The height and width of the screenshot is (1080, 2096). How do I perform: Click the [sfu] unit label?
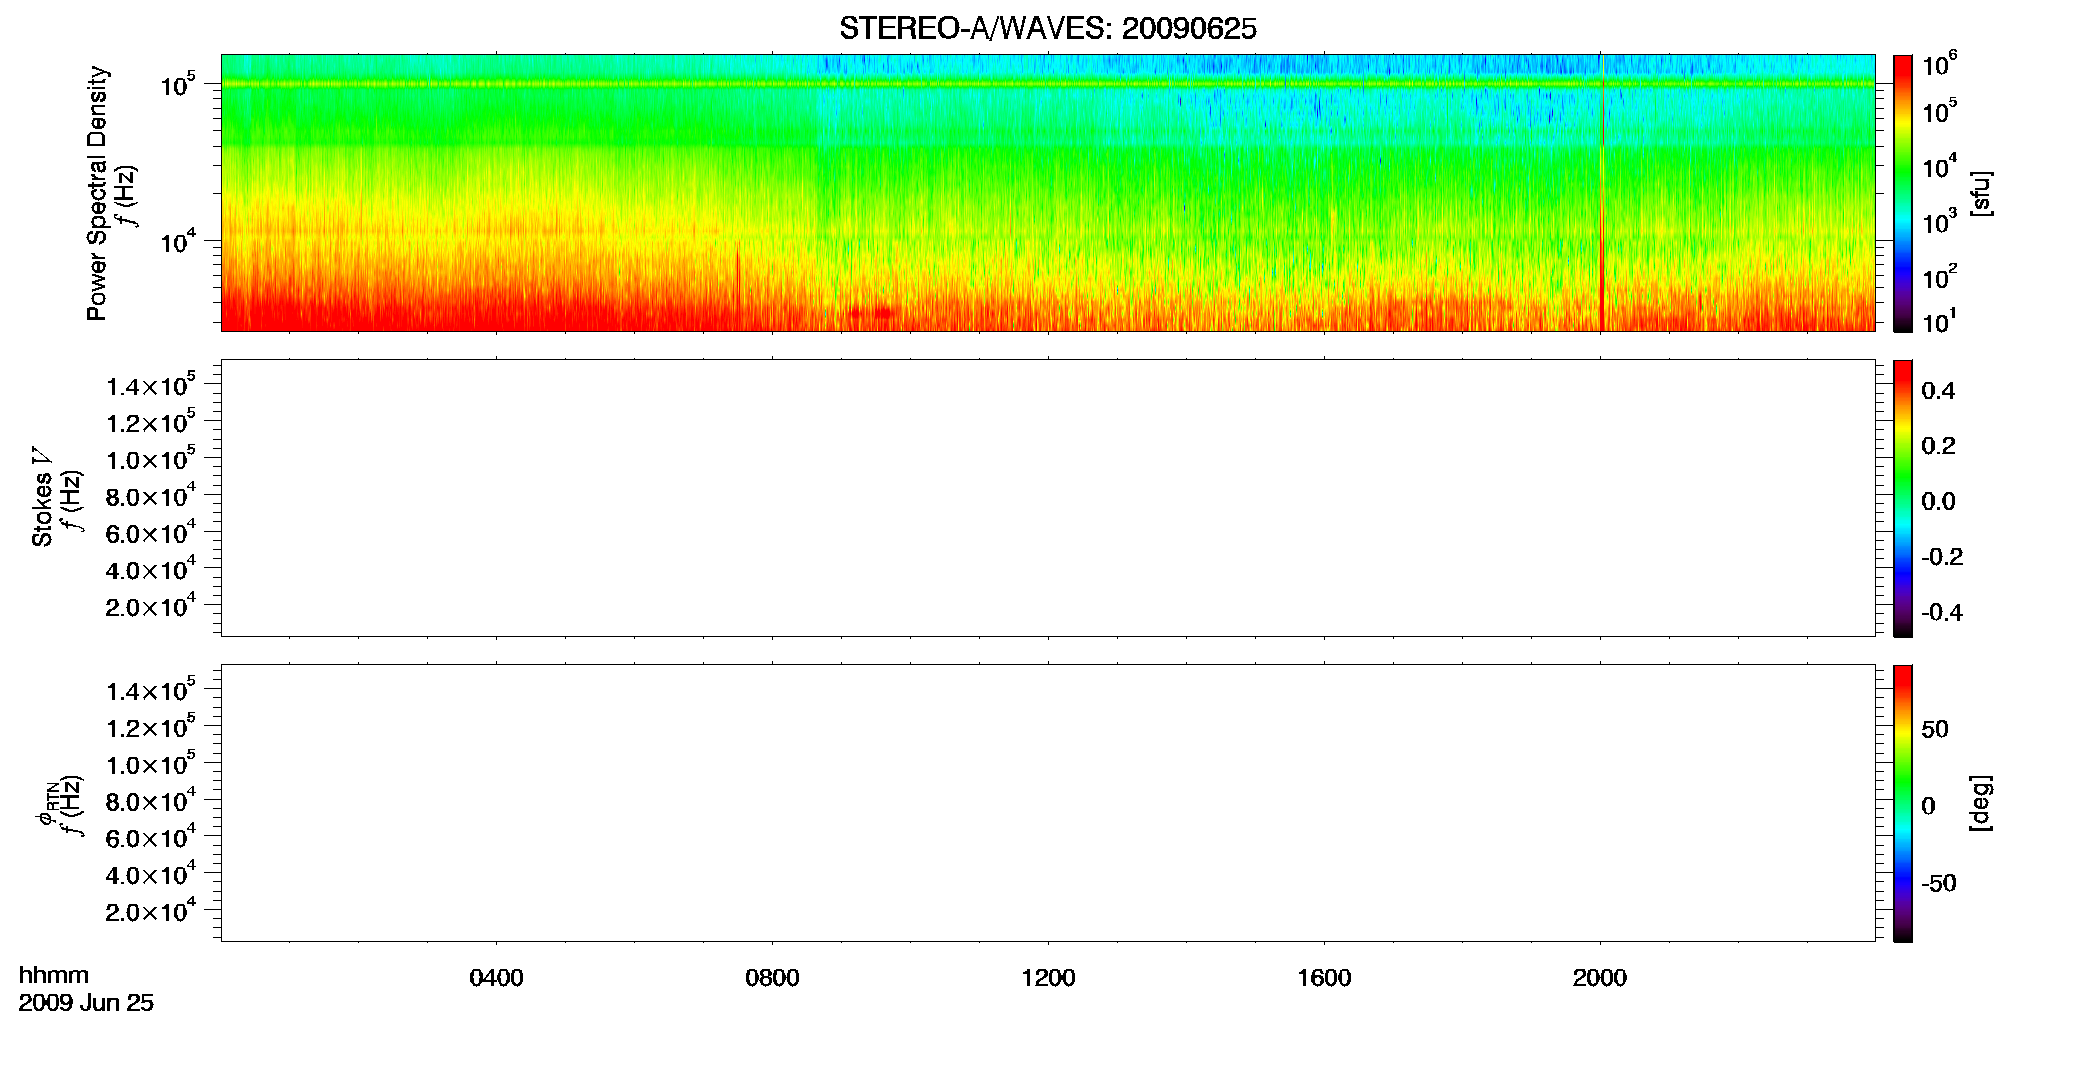1981,193
